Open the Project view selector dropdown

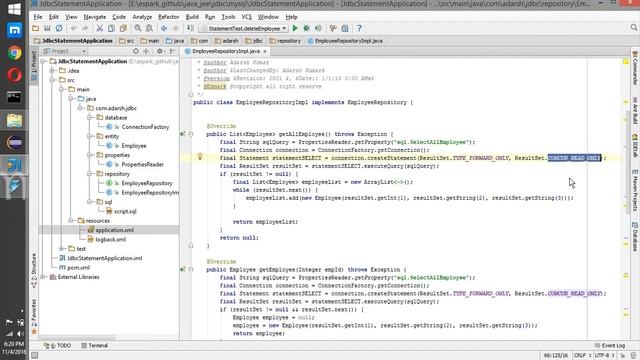(65, 51)
